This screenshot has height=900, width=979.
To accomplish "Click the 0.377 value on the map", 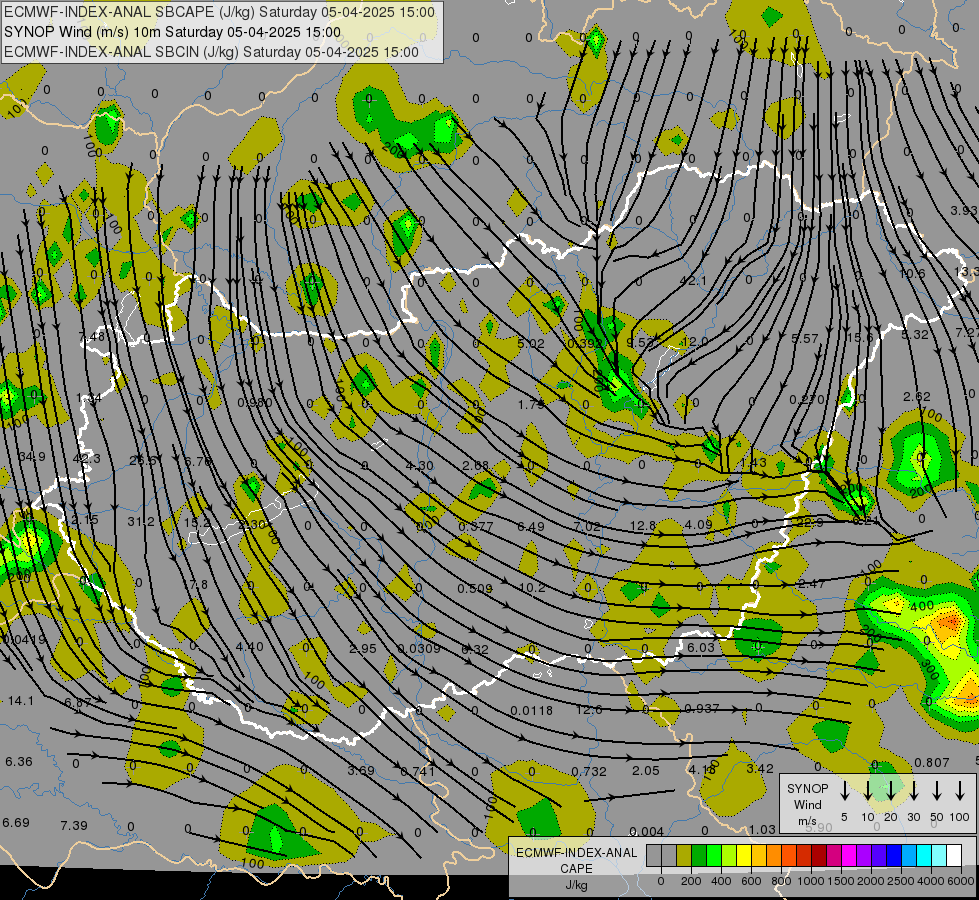I will pyautogui.click(x=476, y=527).
